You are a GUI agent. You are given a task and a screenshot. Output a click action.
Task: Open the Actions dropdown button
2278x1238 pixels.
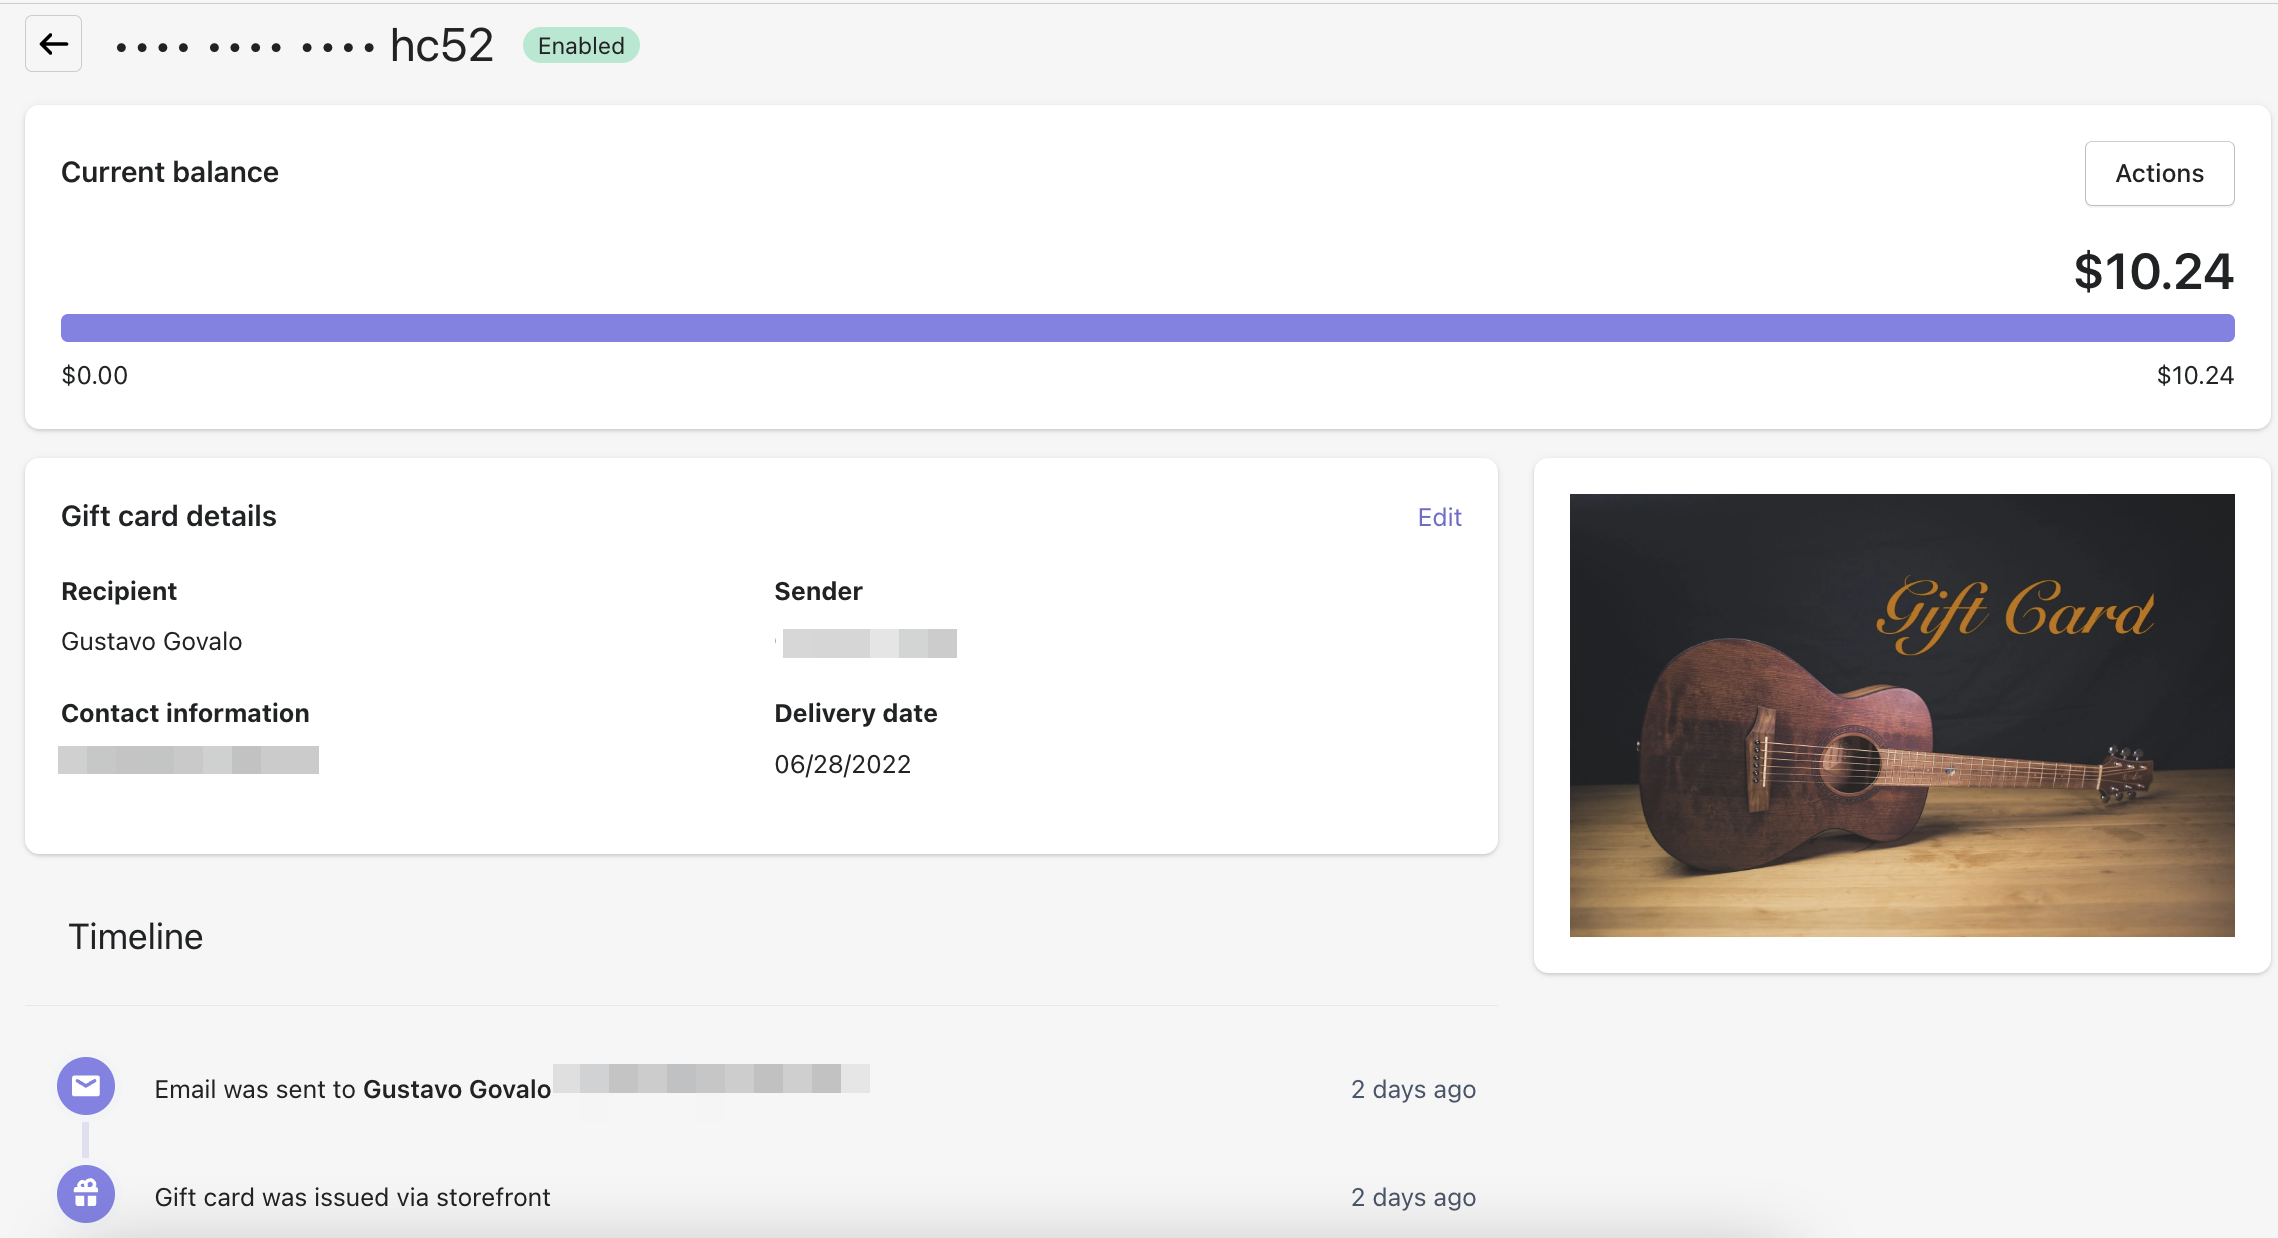point(2159,173)
